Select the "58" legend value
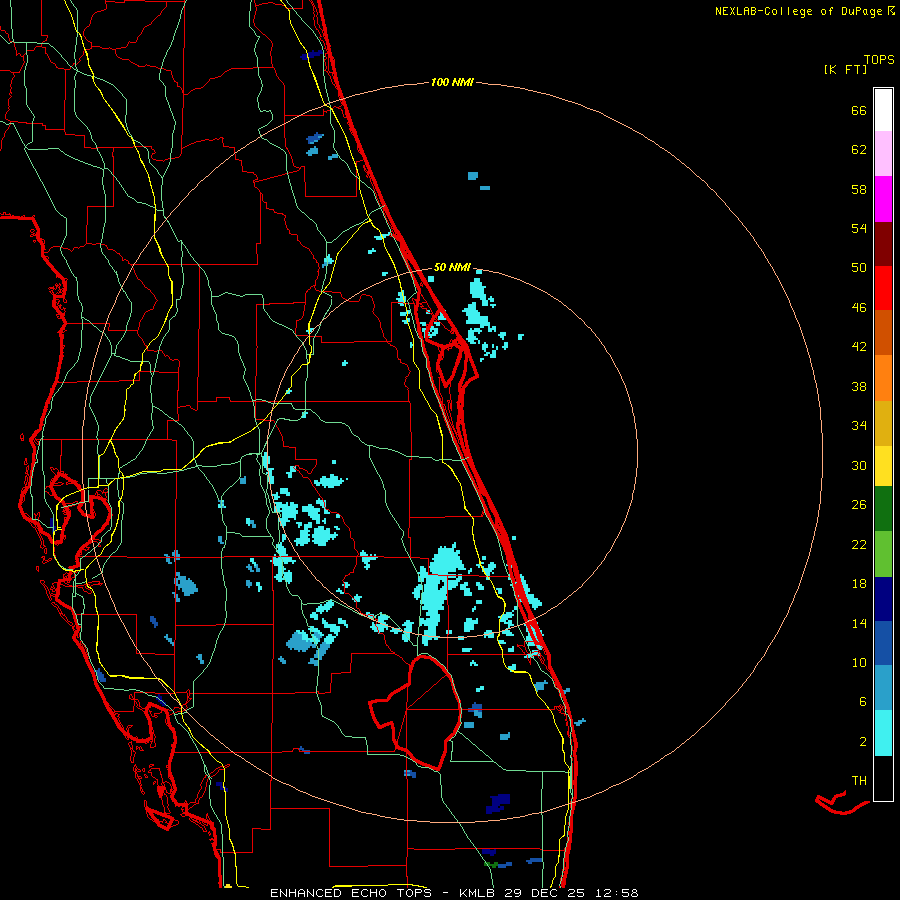900x900 pixels. [859, 189]
